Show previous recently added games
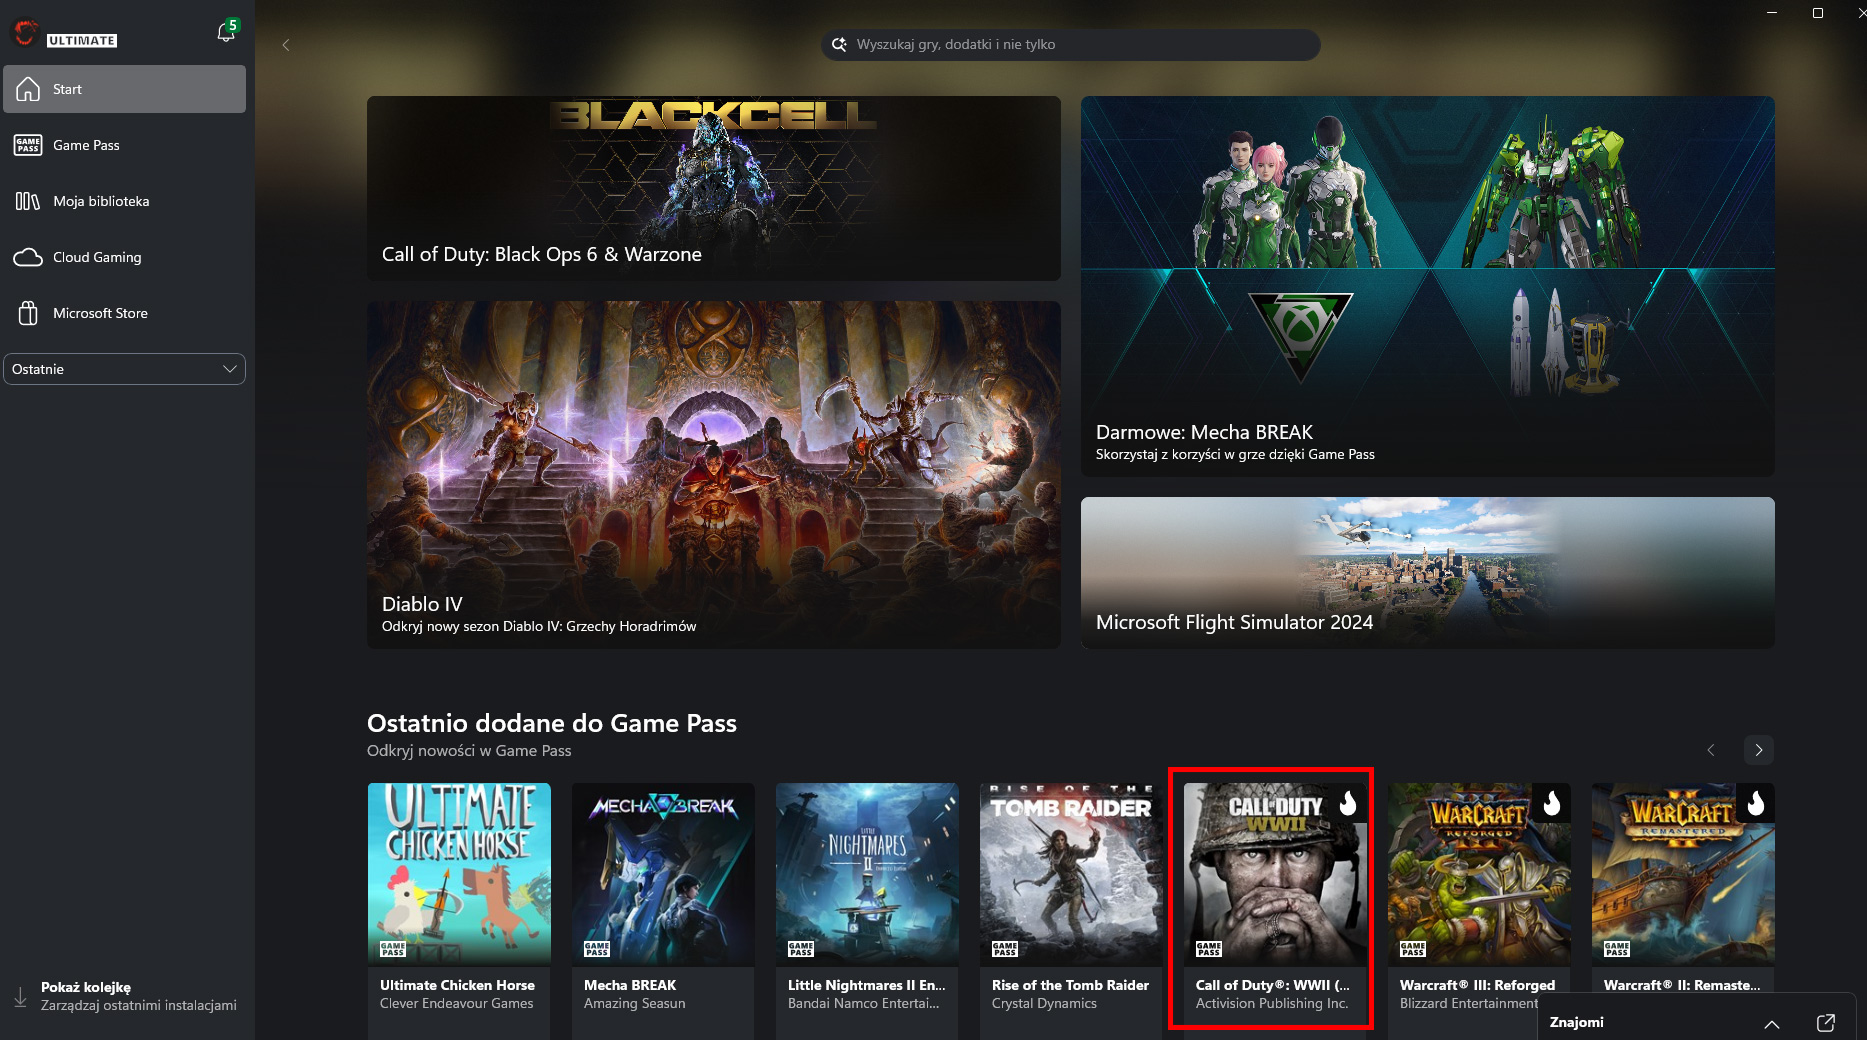The height and width of the screenshot is (1040, 1867). pyautogui.click(x=1711, y=750)
